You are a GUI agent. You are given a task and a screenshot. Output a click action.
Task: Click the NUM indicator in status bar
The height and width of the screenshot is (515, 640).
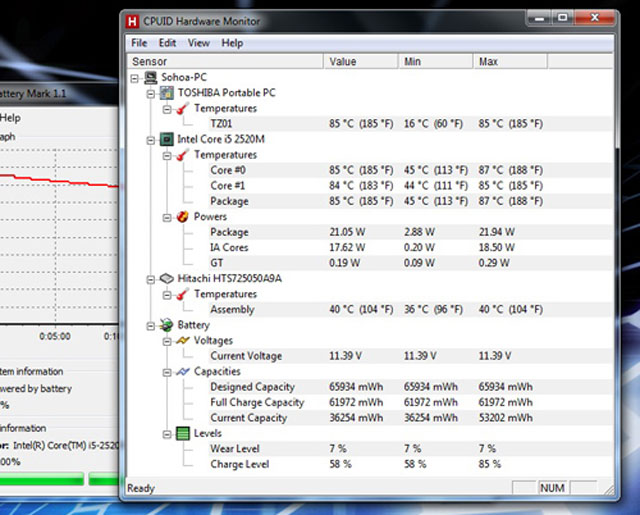553,488
